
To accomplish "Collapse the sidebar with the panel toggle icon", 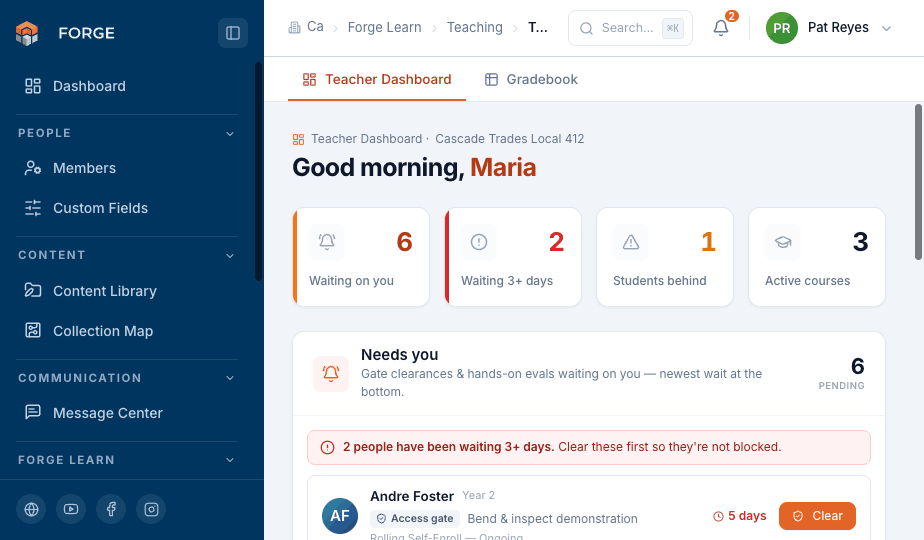I will [x=233, y=33].
